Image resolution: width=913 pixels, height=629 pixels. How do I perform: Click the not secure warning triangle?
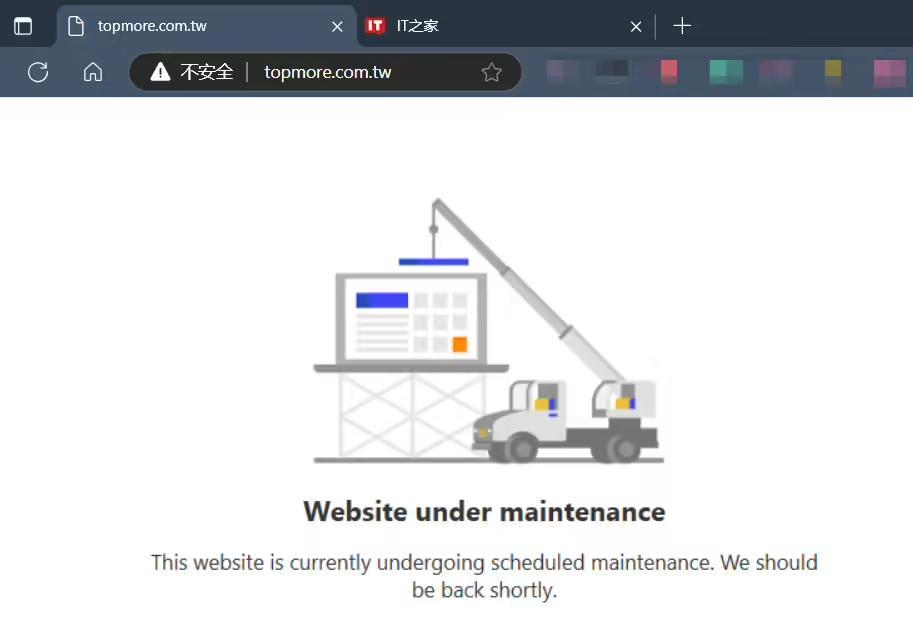tap(160, 72)
